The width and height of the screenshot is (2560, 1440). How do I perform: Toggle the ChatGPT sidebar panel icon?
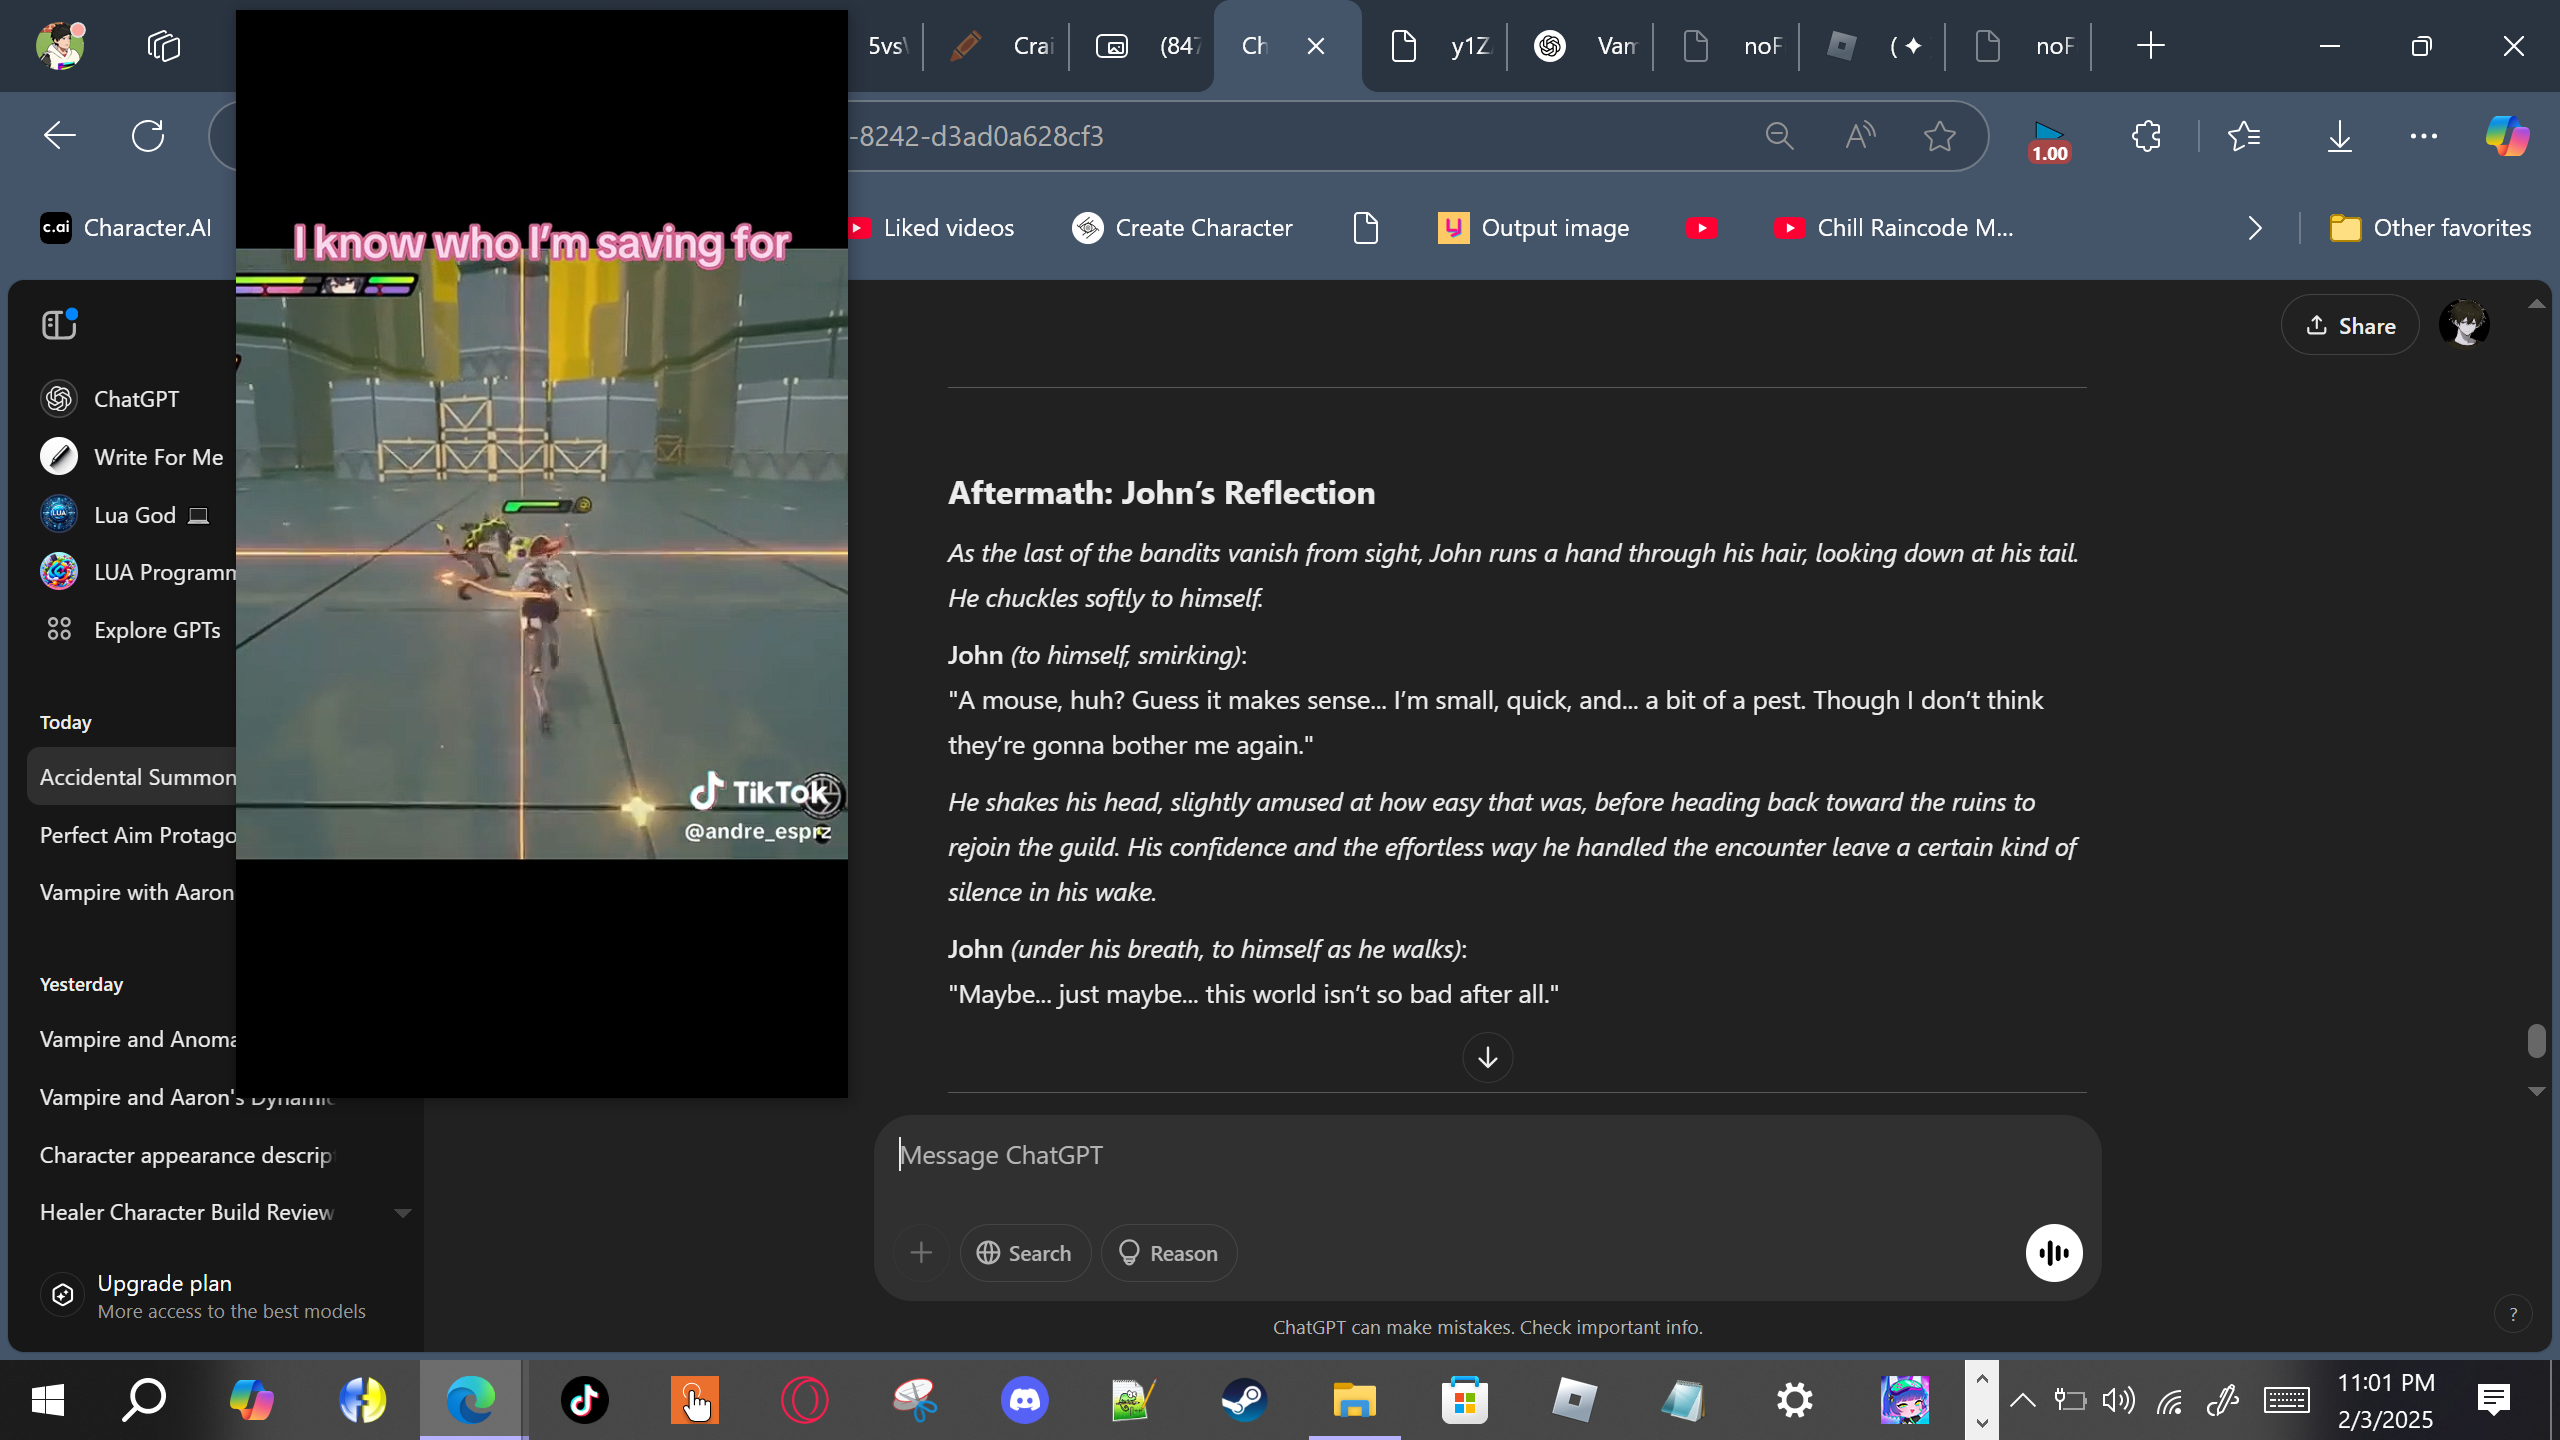59,325
